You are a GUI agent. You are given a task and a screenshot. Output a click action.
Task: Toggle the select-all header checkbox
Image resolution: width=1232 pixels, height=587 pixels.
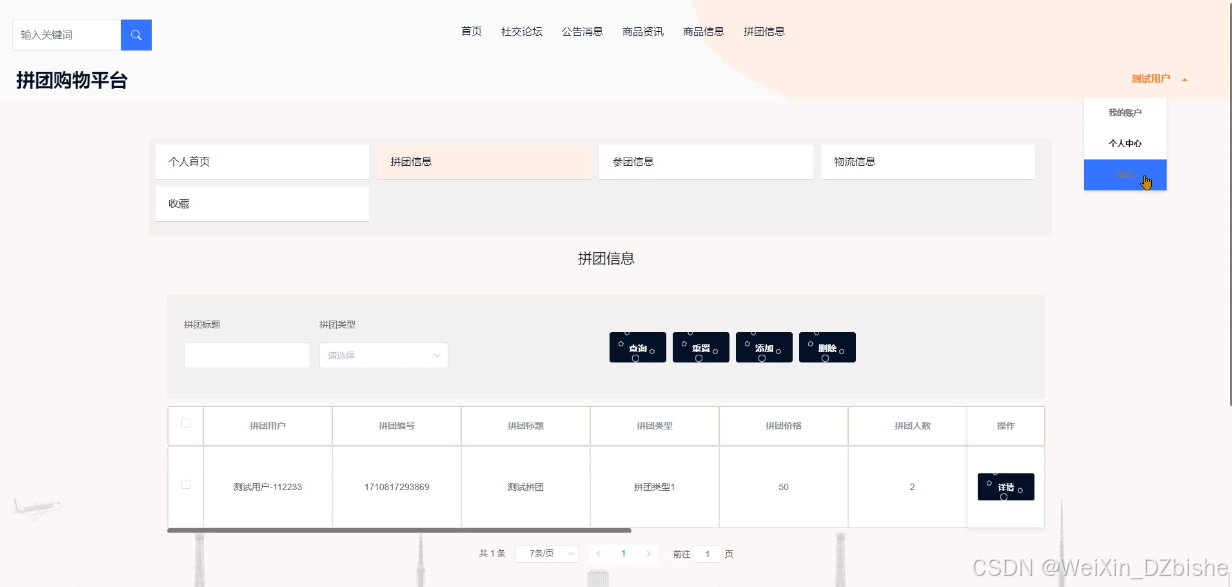(186, 423)
